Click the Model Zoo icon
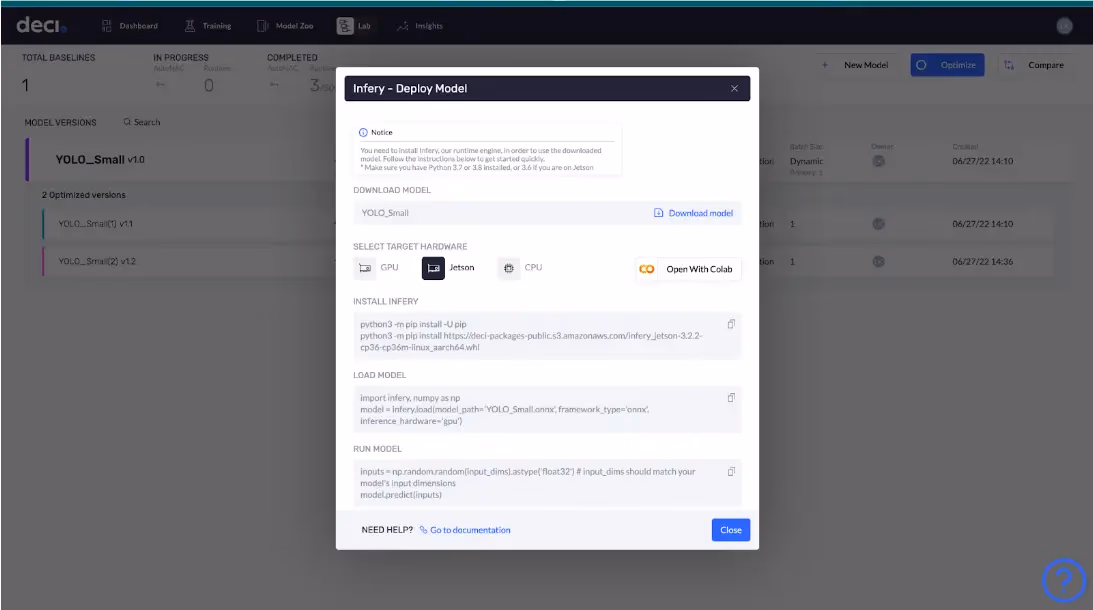1093x610 pixels. (263, 26)
